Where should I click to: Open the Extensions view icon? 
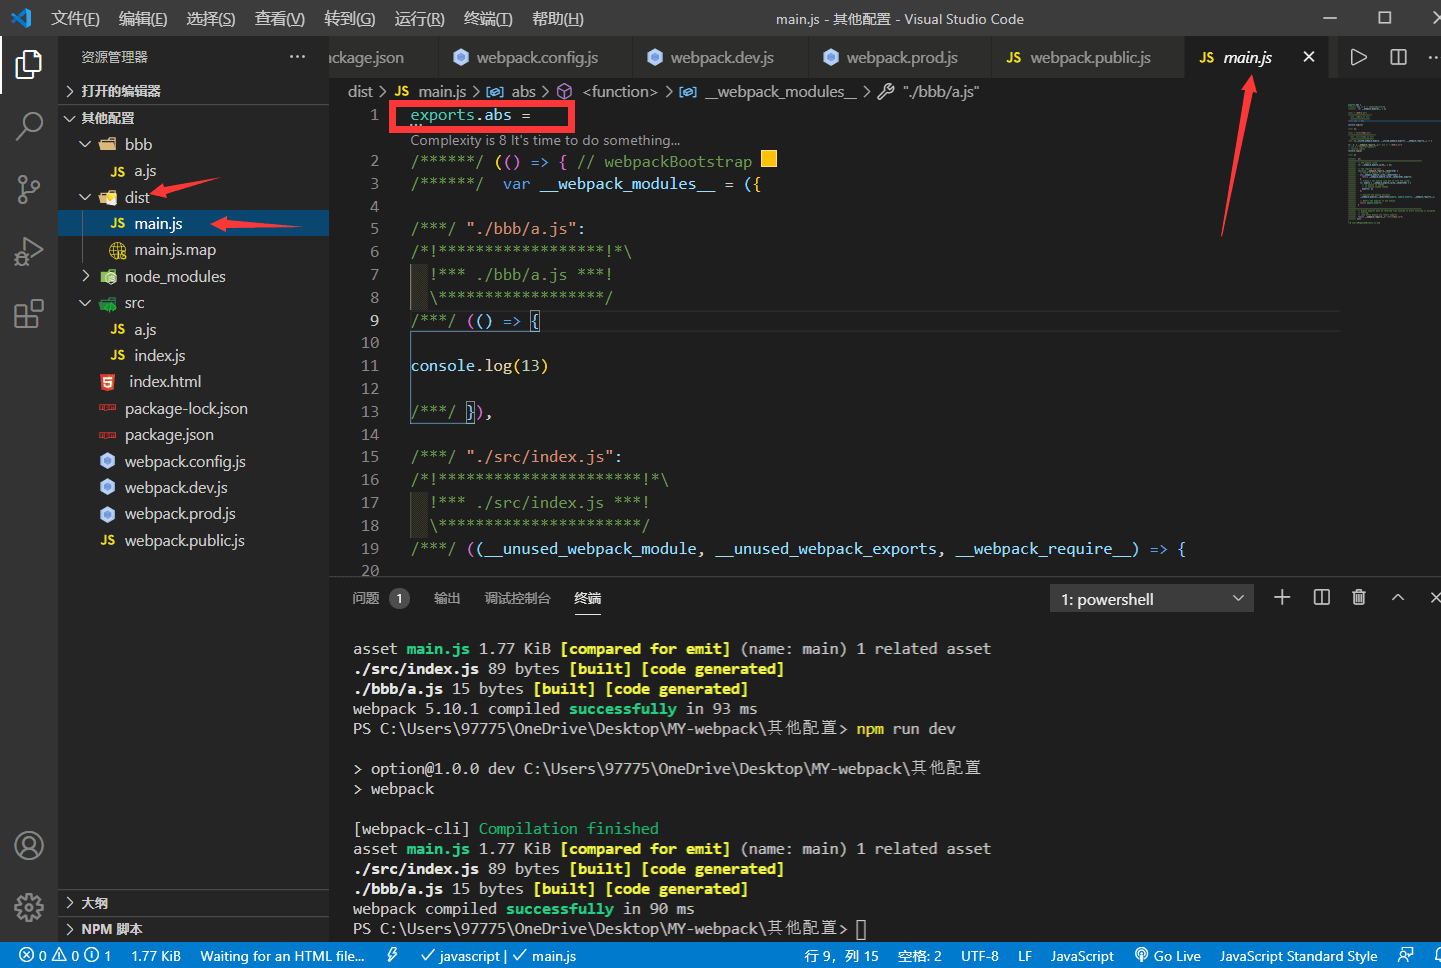pos(29,314)
